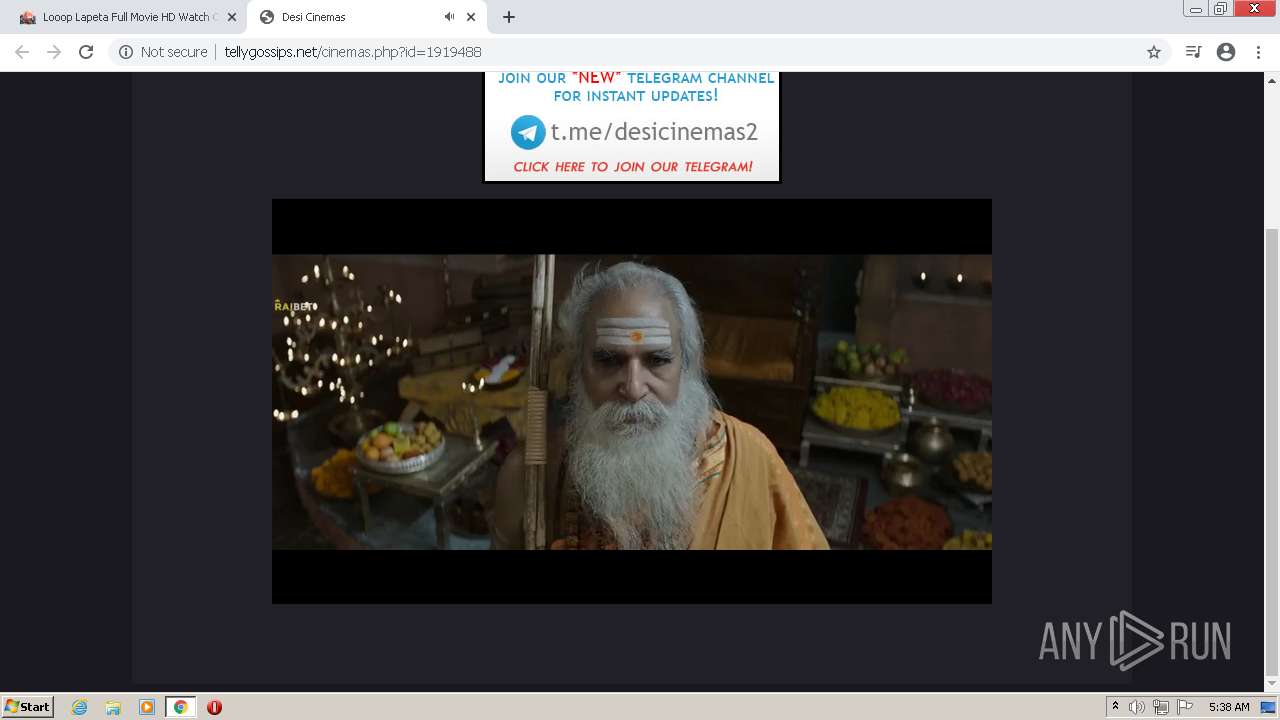Open Windows Media Player taskbar icon
The width and height of the screenshot is (1280, 720).
tap(147, 707)
